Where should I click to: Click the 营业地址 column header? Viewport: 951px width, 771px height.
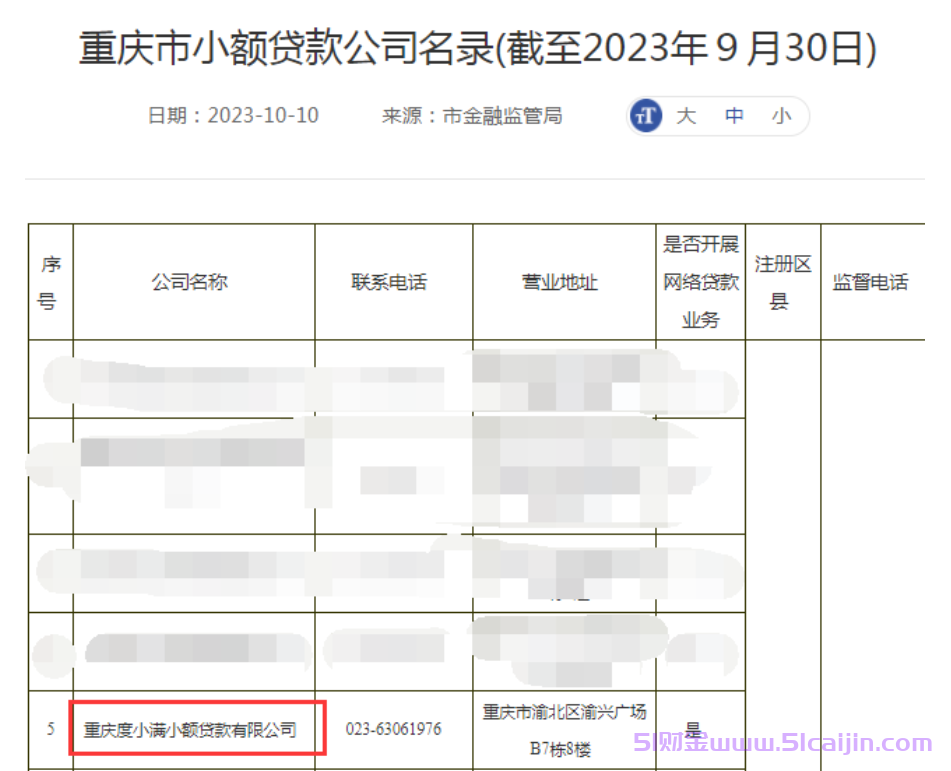[x=561, y=282]
